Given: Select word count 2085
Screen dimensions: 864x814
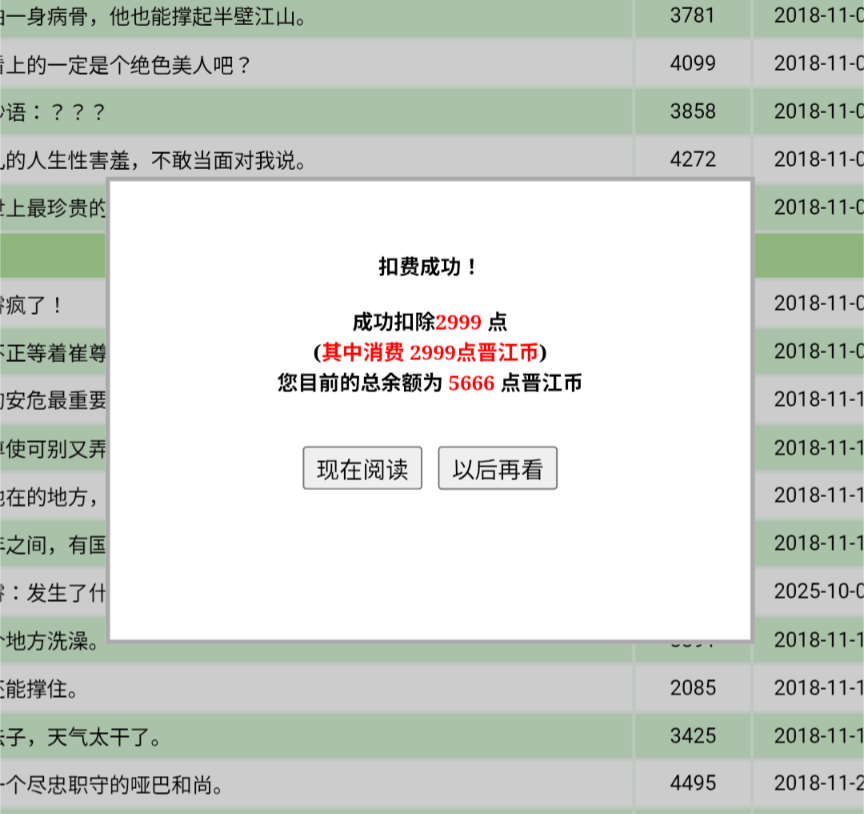Looking at the screenshot, I should tap(692, 687).
